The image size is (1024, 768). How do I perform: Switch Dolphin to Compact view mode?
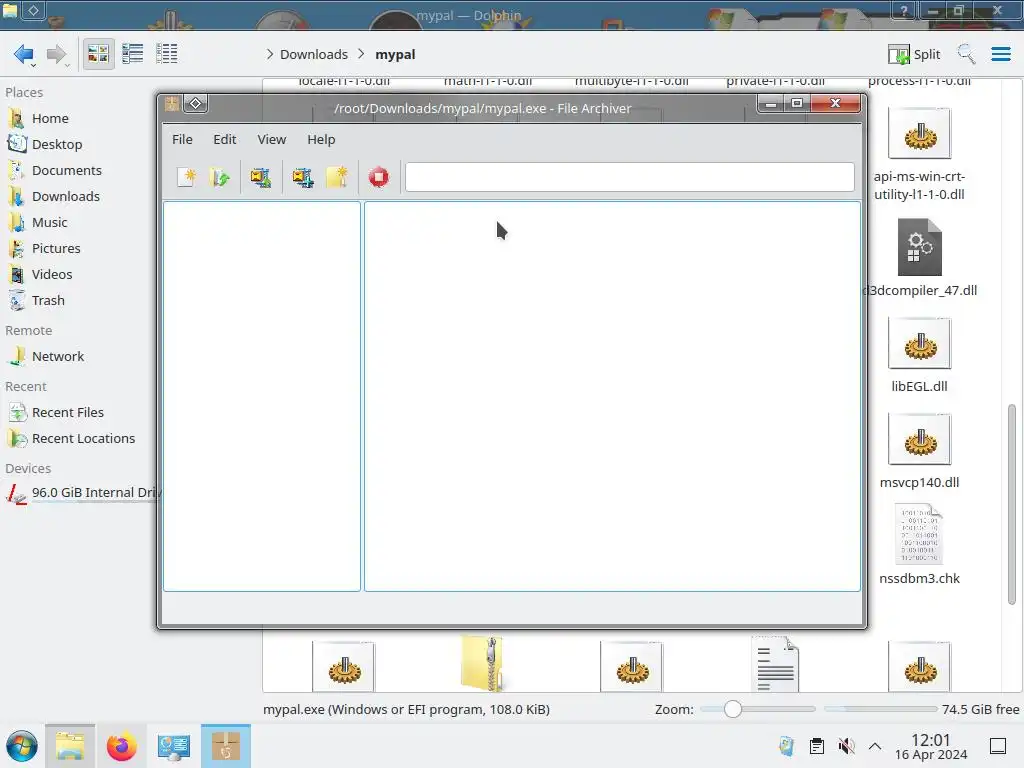pyautogui.click(x=133, y=54)
